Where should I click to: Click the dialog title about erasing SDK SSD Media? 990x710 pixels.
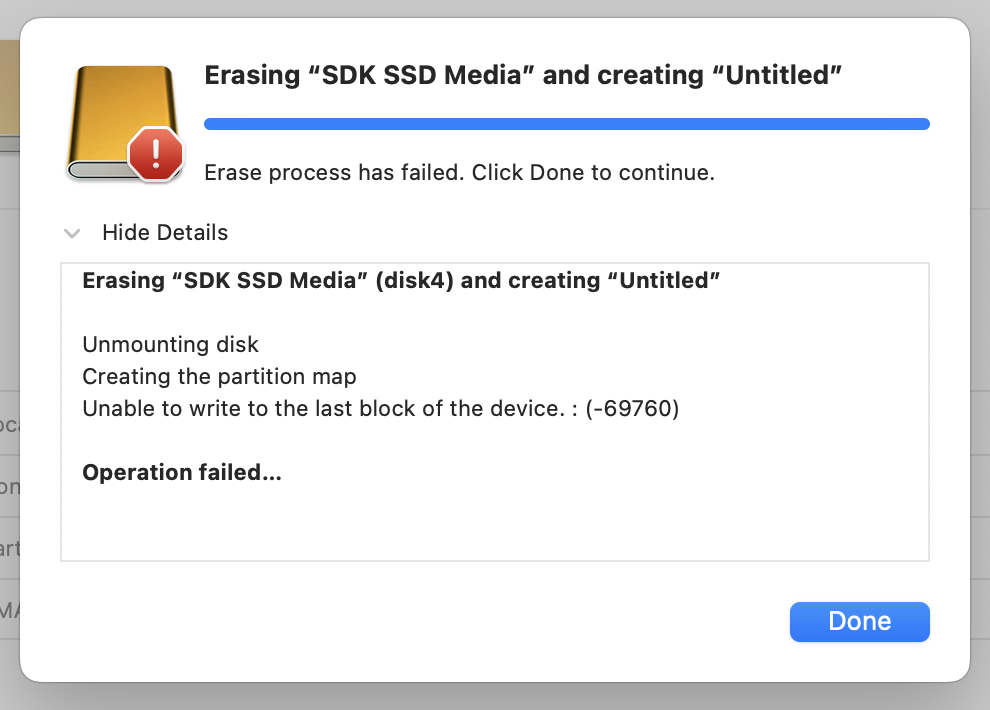[x=520, y=76]
